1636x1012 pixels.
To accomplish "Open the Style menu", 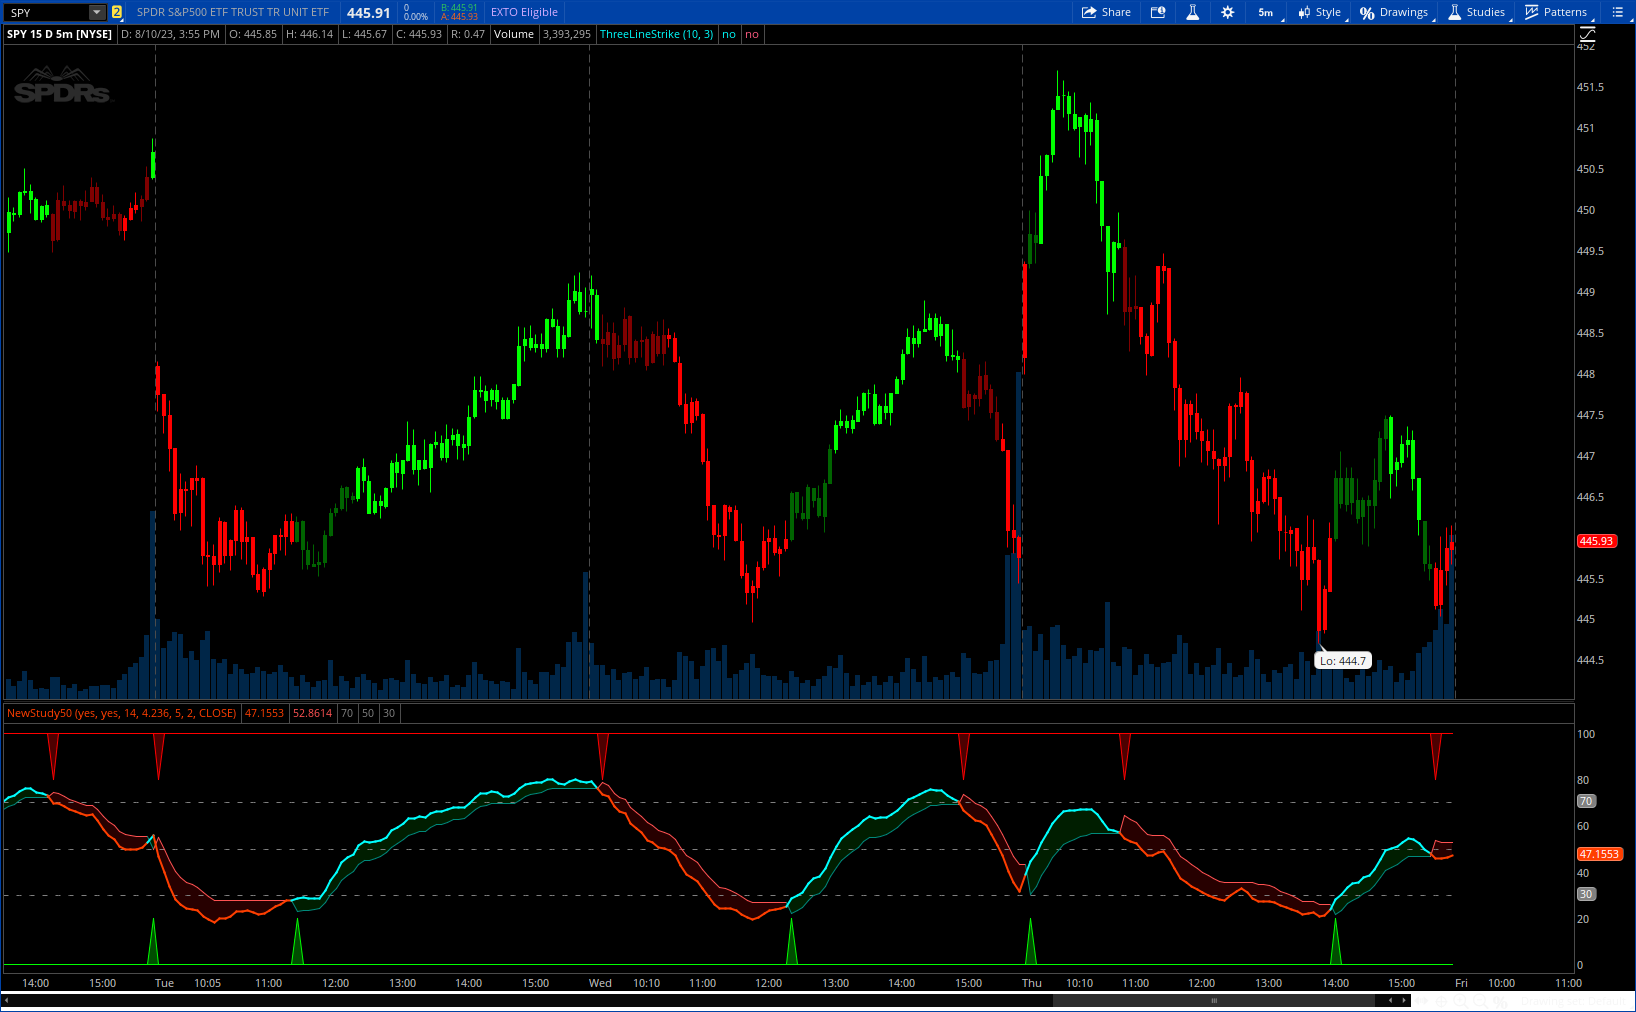I will pos(1320,12).
